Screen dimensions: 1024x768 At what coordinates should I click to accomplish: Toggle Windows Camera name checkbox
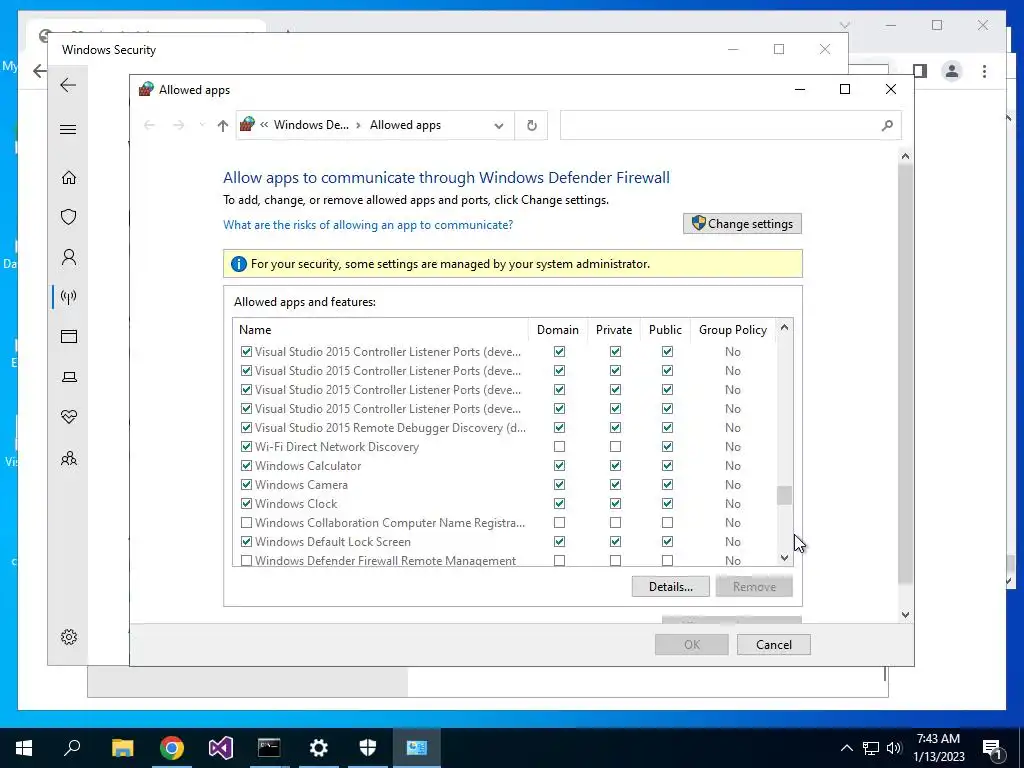(x=246, y=485)
